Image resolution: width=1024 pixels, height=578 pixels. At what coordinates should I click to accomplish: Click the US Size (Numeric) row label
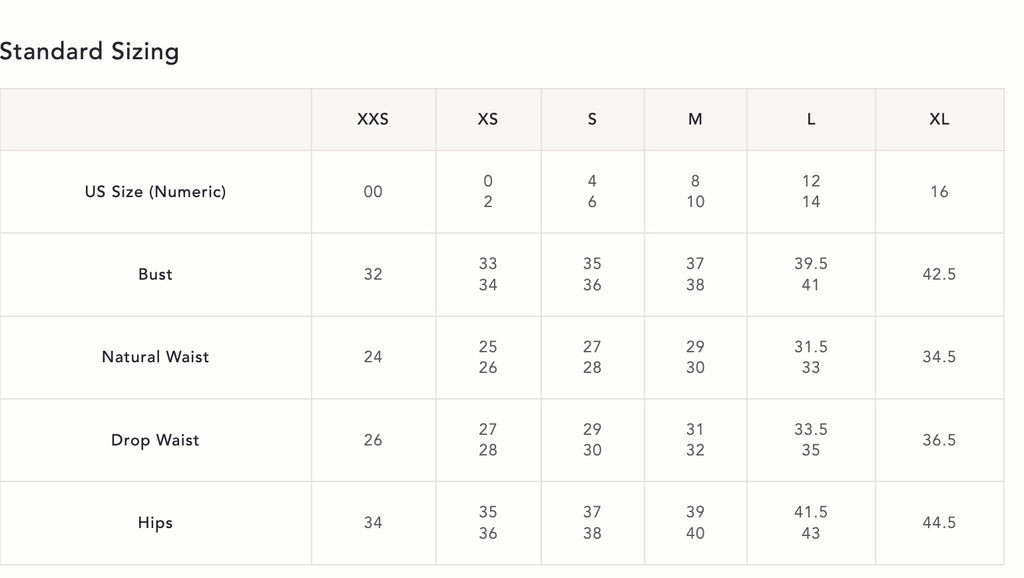tap(155, 191)
